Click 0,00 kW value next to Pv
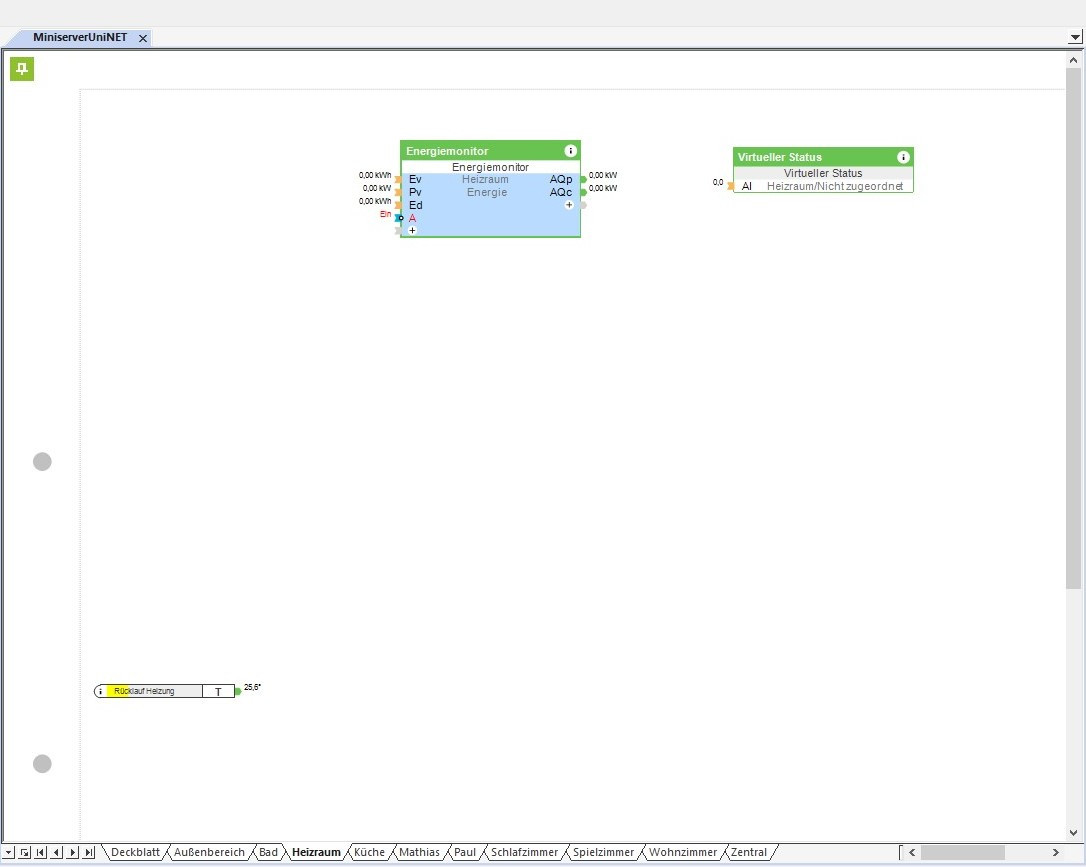 click(x=377, y=188)
